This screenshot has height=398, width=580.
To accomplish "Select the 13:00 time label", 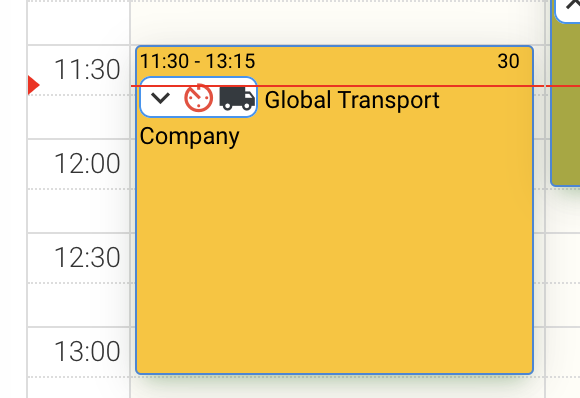I will tap(87, 351).
